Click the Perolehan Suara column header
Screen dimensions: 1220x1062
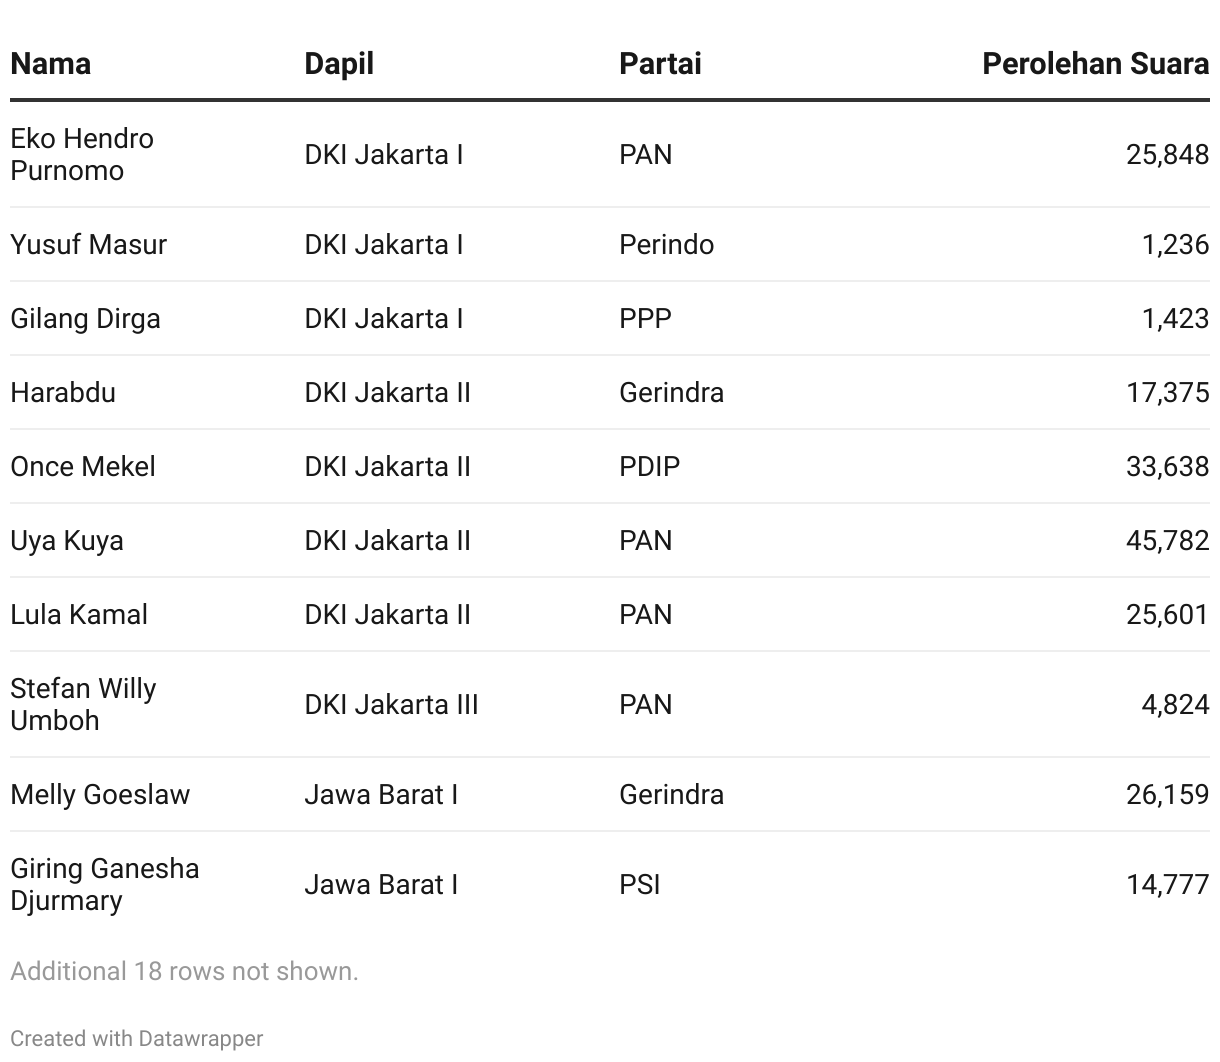tap(1095, 63)
